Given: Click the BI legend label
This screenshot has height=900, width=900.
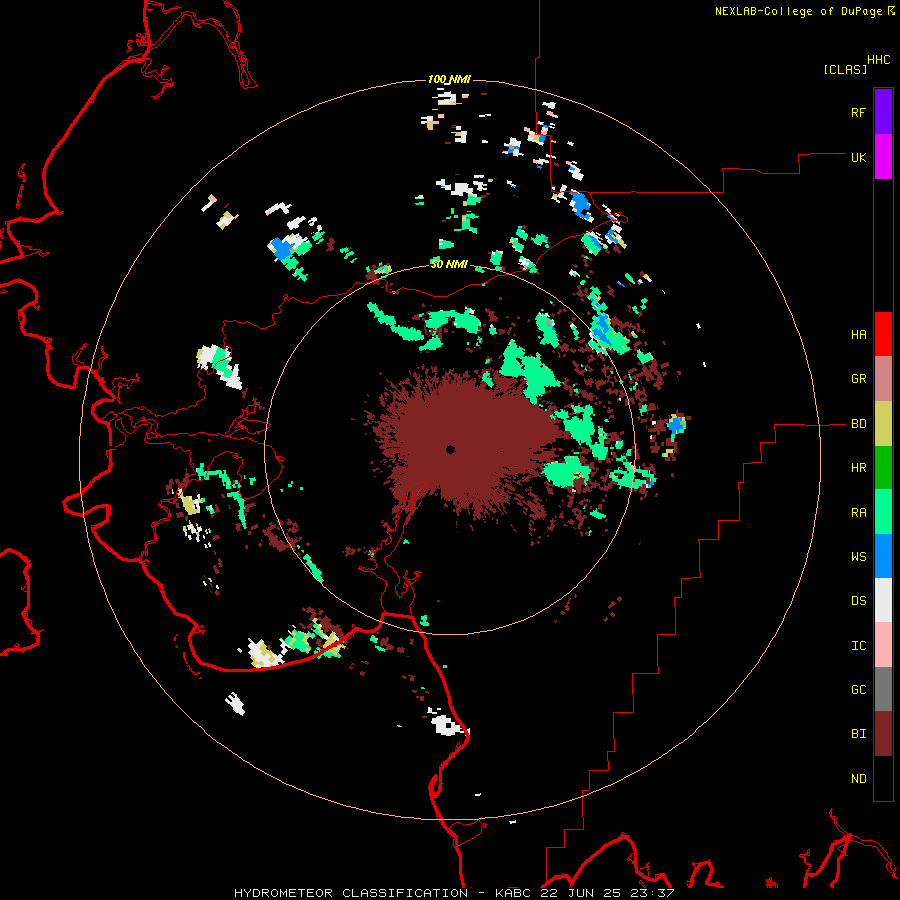Looking at the screenshot, I should point(858,734).
